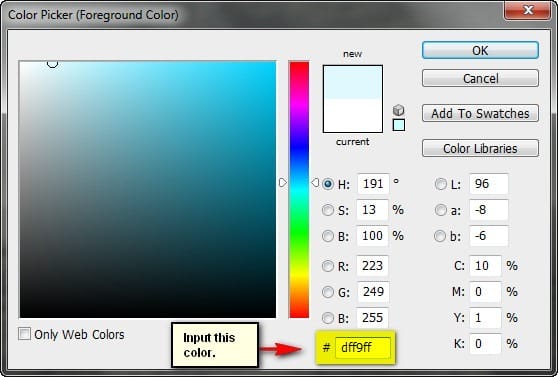The image size is (558, 377).
Task: Click the K (black) percentage field
Action: point(485,344)
